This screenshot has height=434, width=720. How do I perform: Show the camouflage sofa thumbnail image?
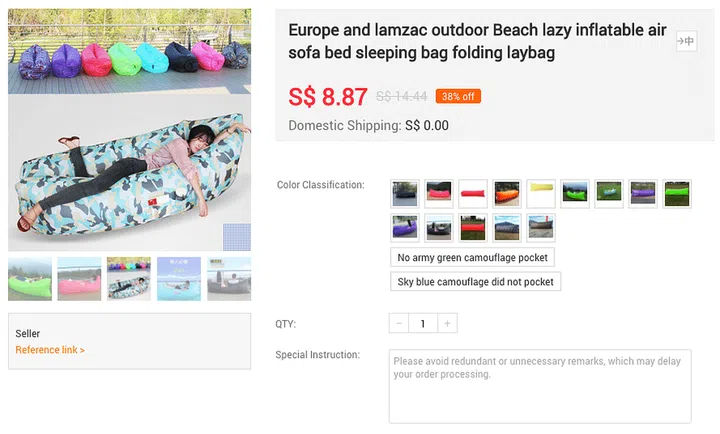(129, 279)
